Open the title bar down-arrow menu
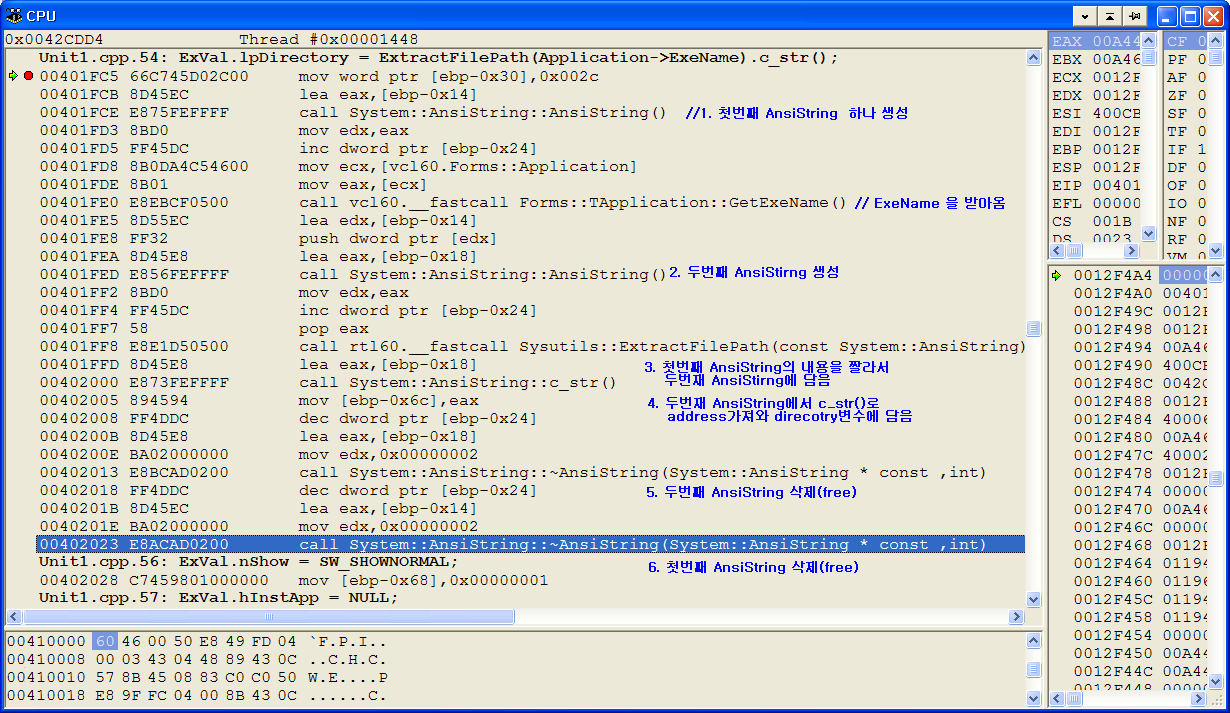 click(x=1085, y=16)
